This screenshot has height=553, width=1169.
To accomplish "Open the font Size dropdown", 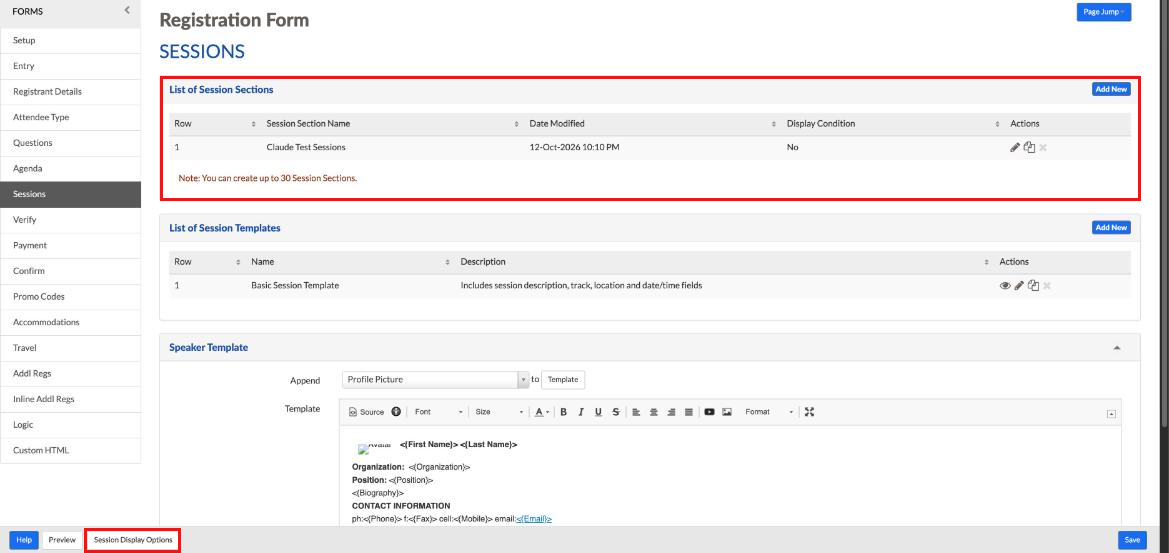I will [x=498, y=412].
